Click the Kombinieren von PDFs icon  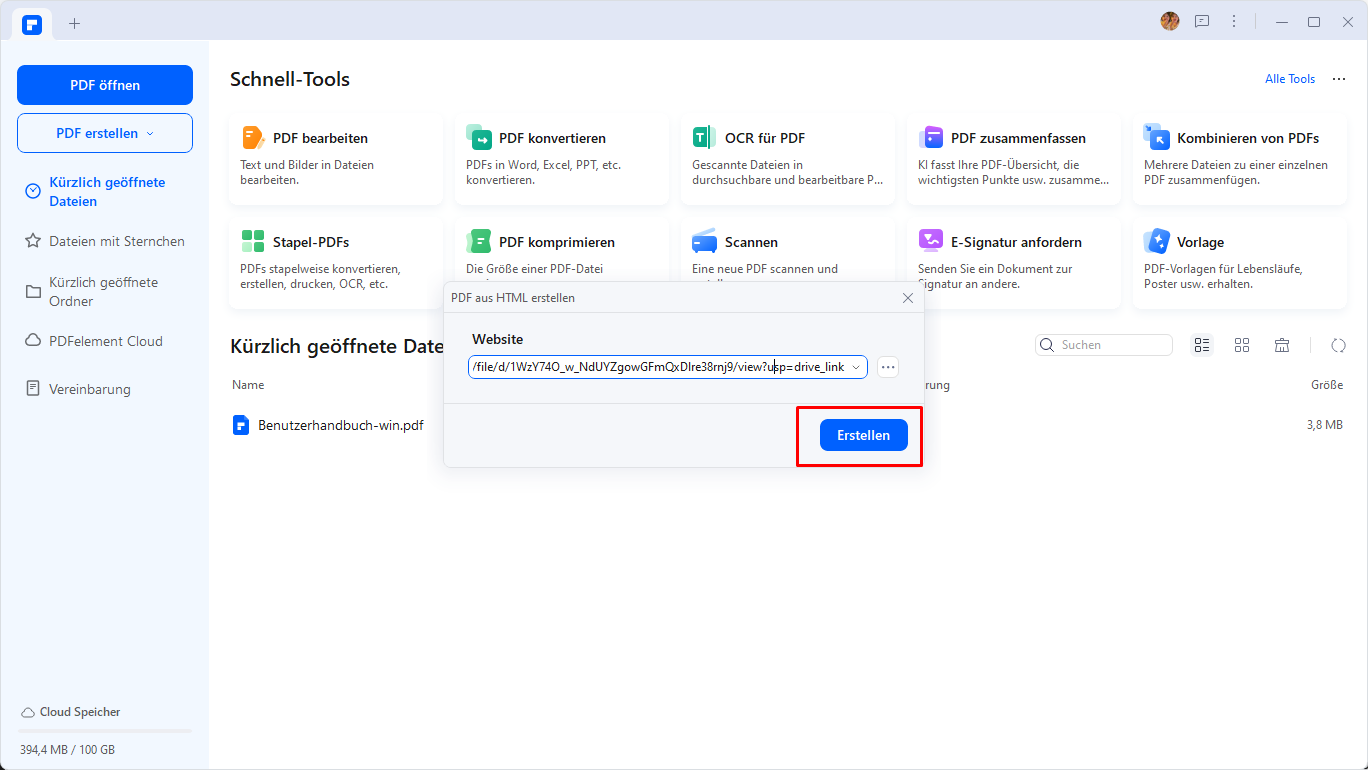coord(1157,138)
